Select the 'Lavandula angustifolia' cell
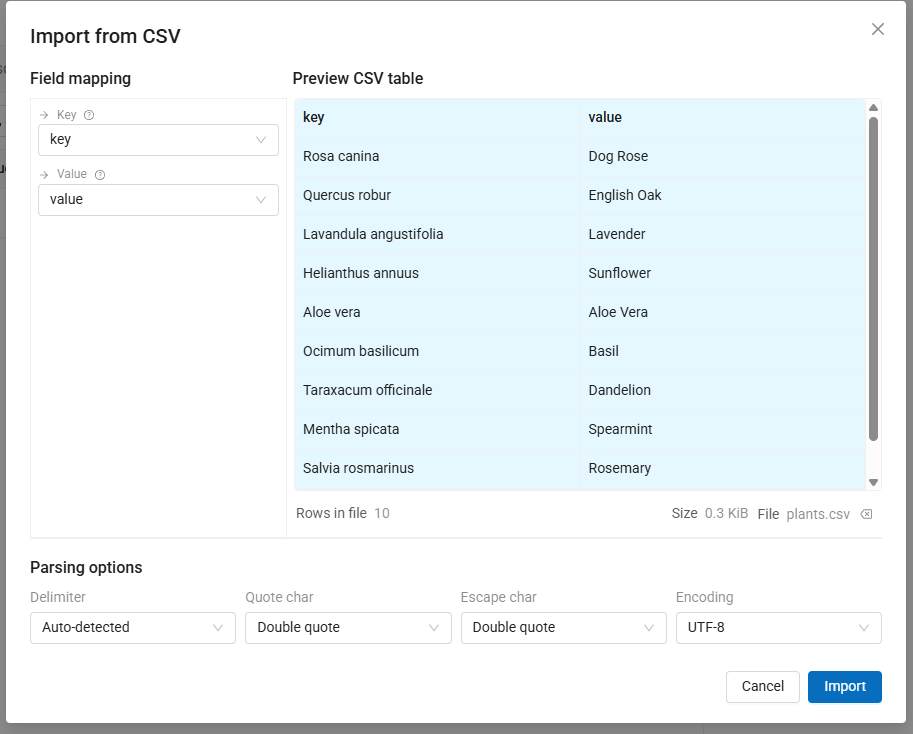 [x=437, y=235]
